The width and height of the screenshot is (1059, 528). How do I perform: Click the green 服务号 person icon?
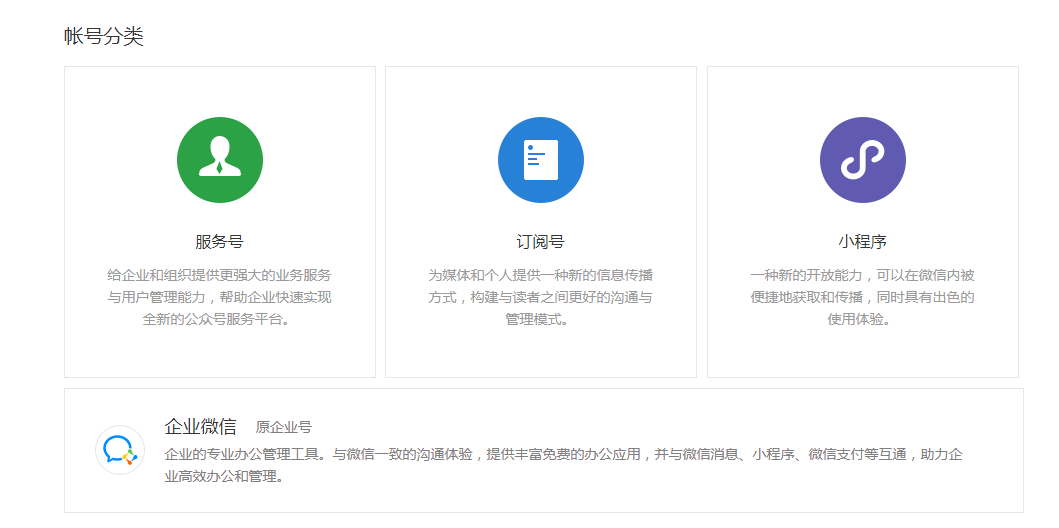pyautogui.click(x=219, y=160)
